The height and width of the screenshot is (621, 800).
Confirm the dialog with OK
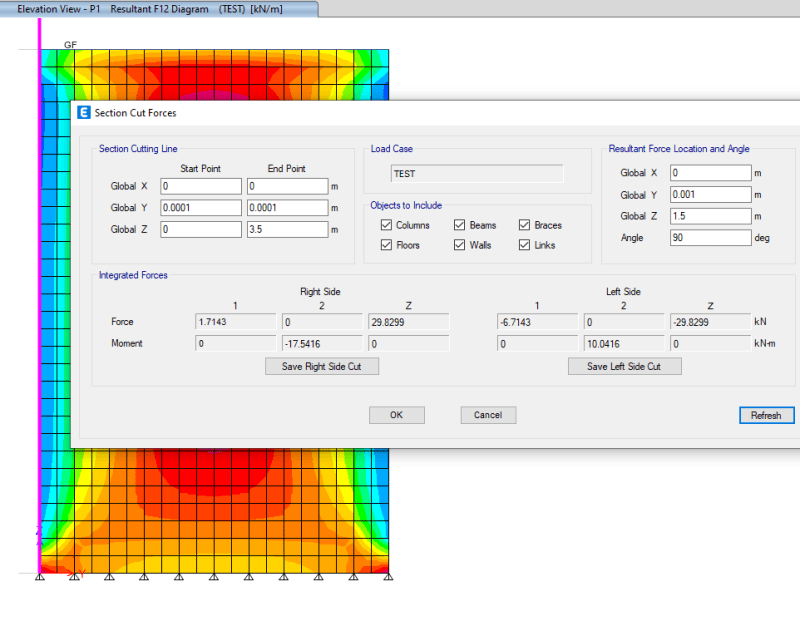(x=396, y=415)
